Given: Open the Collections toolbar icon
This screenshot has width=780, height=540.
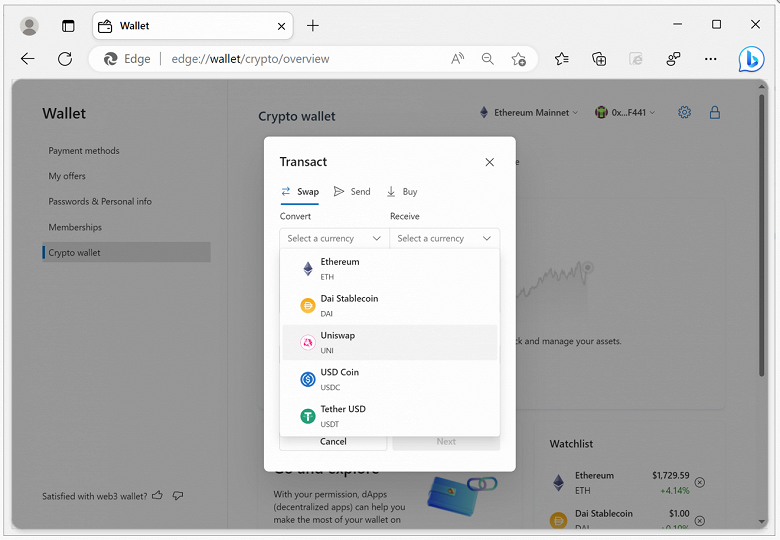Looking at the screenshot, I should pos(599,59).
